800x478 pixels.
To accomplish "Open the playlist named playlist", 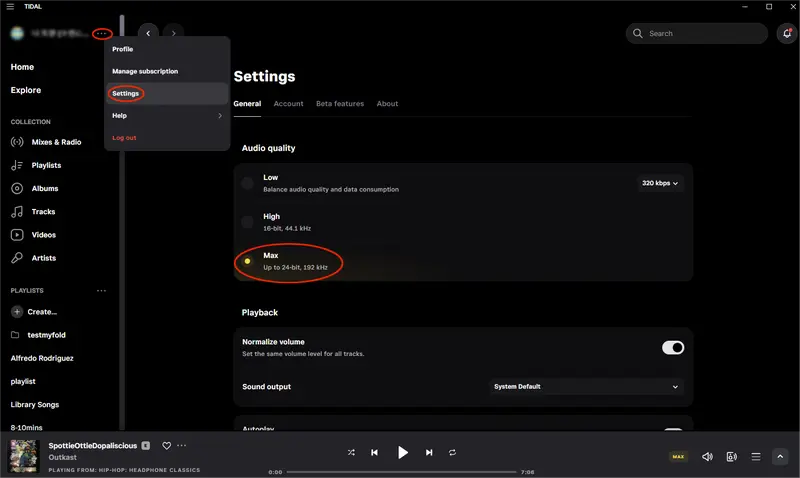I will click(23, 382).
